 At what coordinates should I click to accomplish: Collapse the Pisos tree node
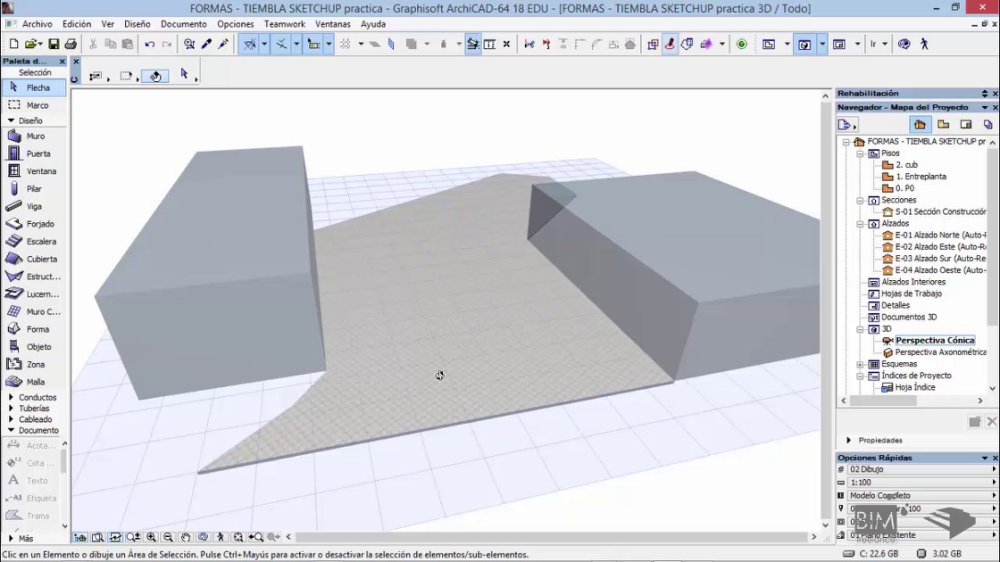tap(860, 154)
